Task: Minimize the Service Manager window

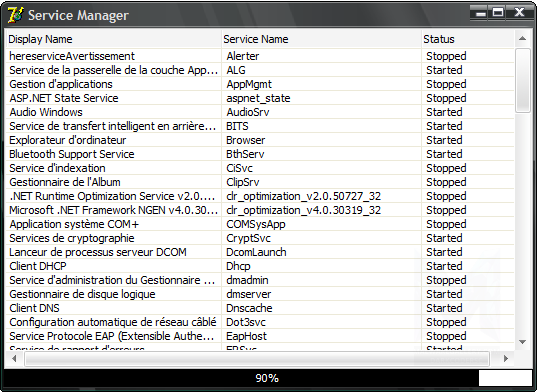Action: [x=481, y=13]
